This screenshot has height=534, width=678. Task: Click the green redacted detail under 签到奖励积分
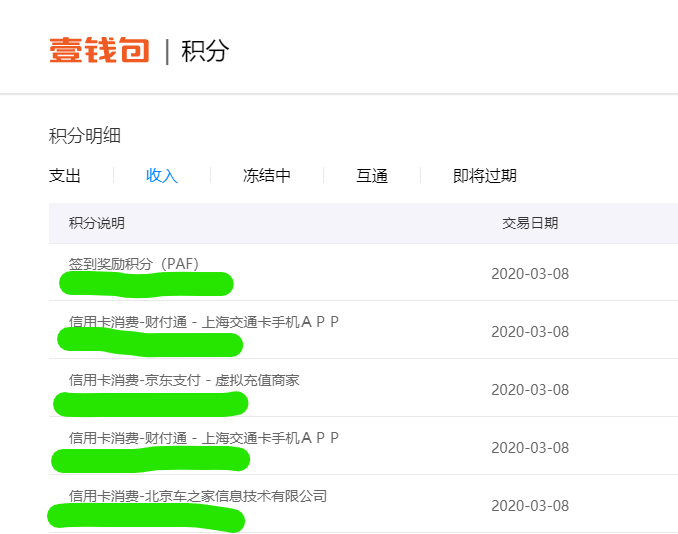(x=146, y=285)
